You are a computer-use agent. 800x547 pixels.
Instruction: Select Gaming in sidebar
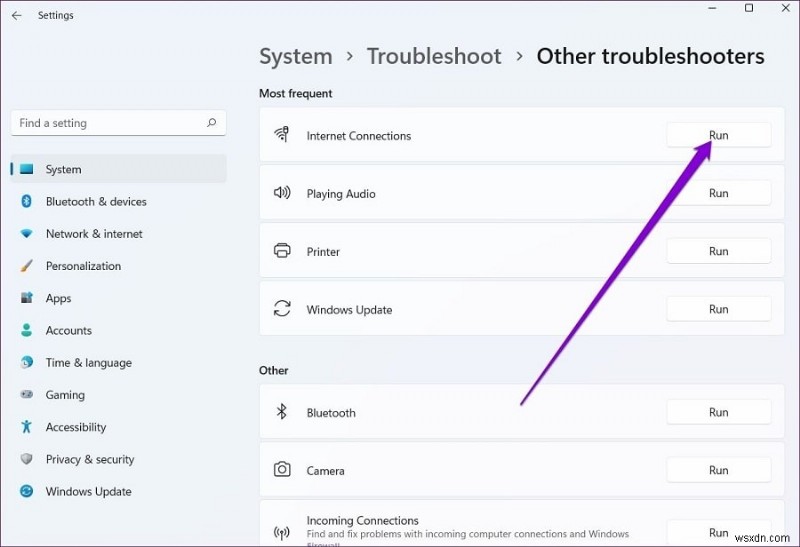point(118,394)
